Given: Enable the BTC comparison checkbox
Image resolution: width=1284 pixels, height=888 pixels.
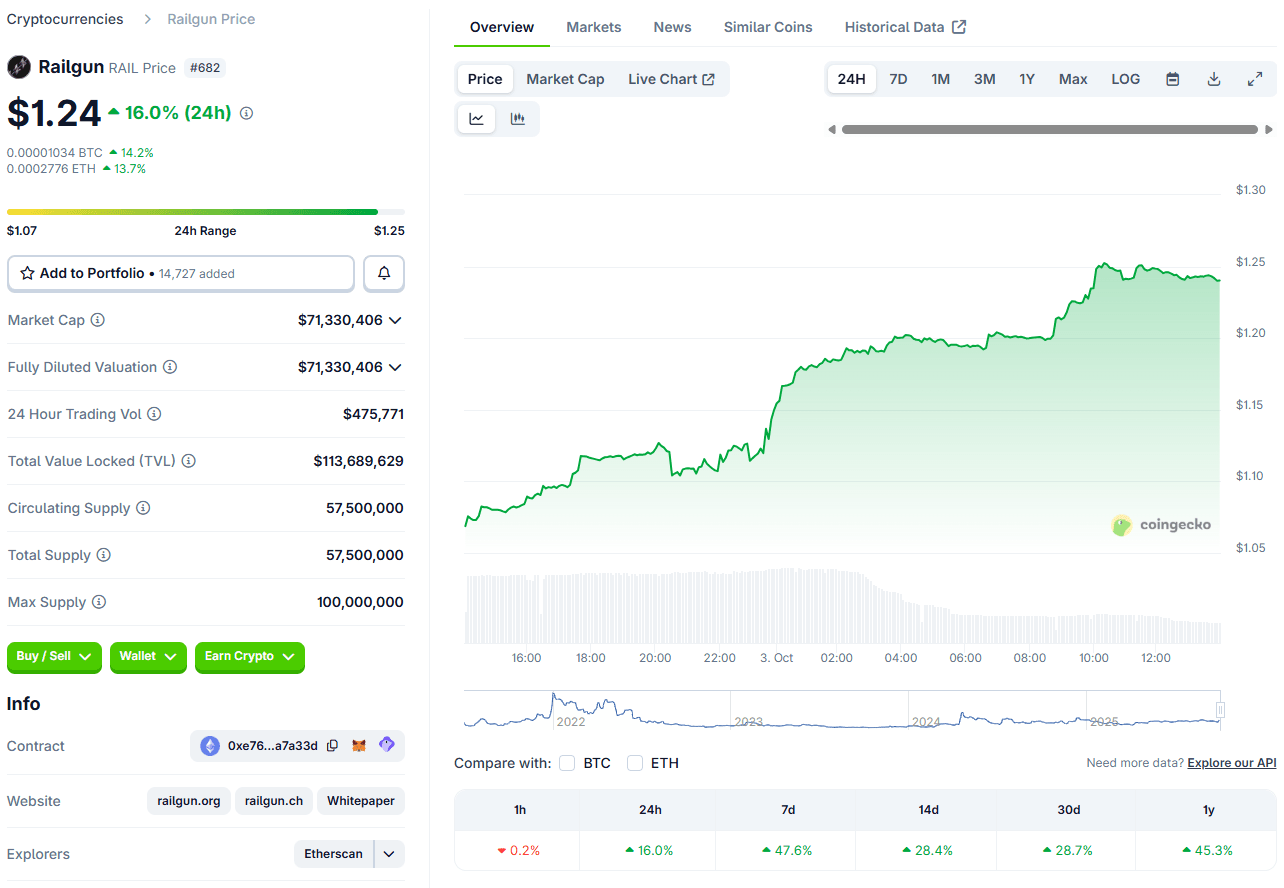Looking at the screenshot, I should point(567,763).
